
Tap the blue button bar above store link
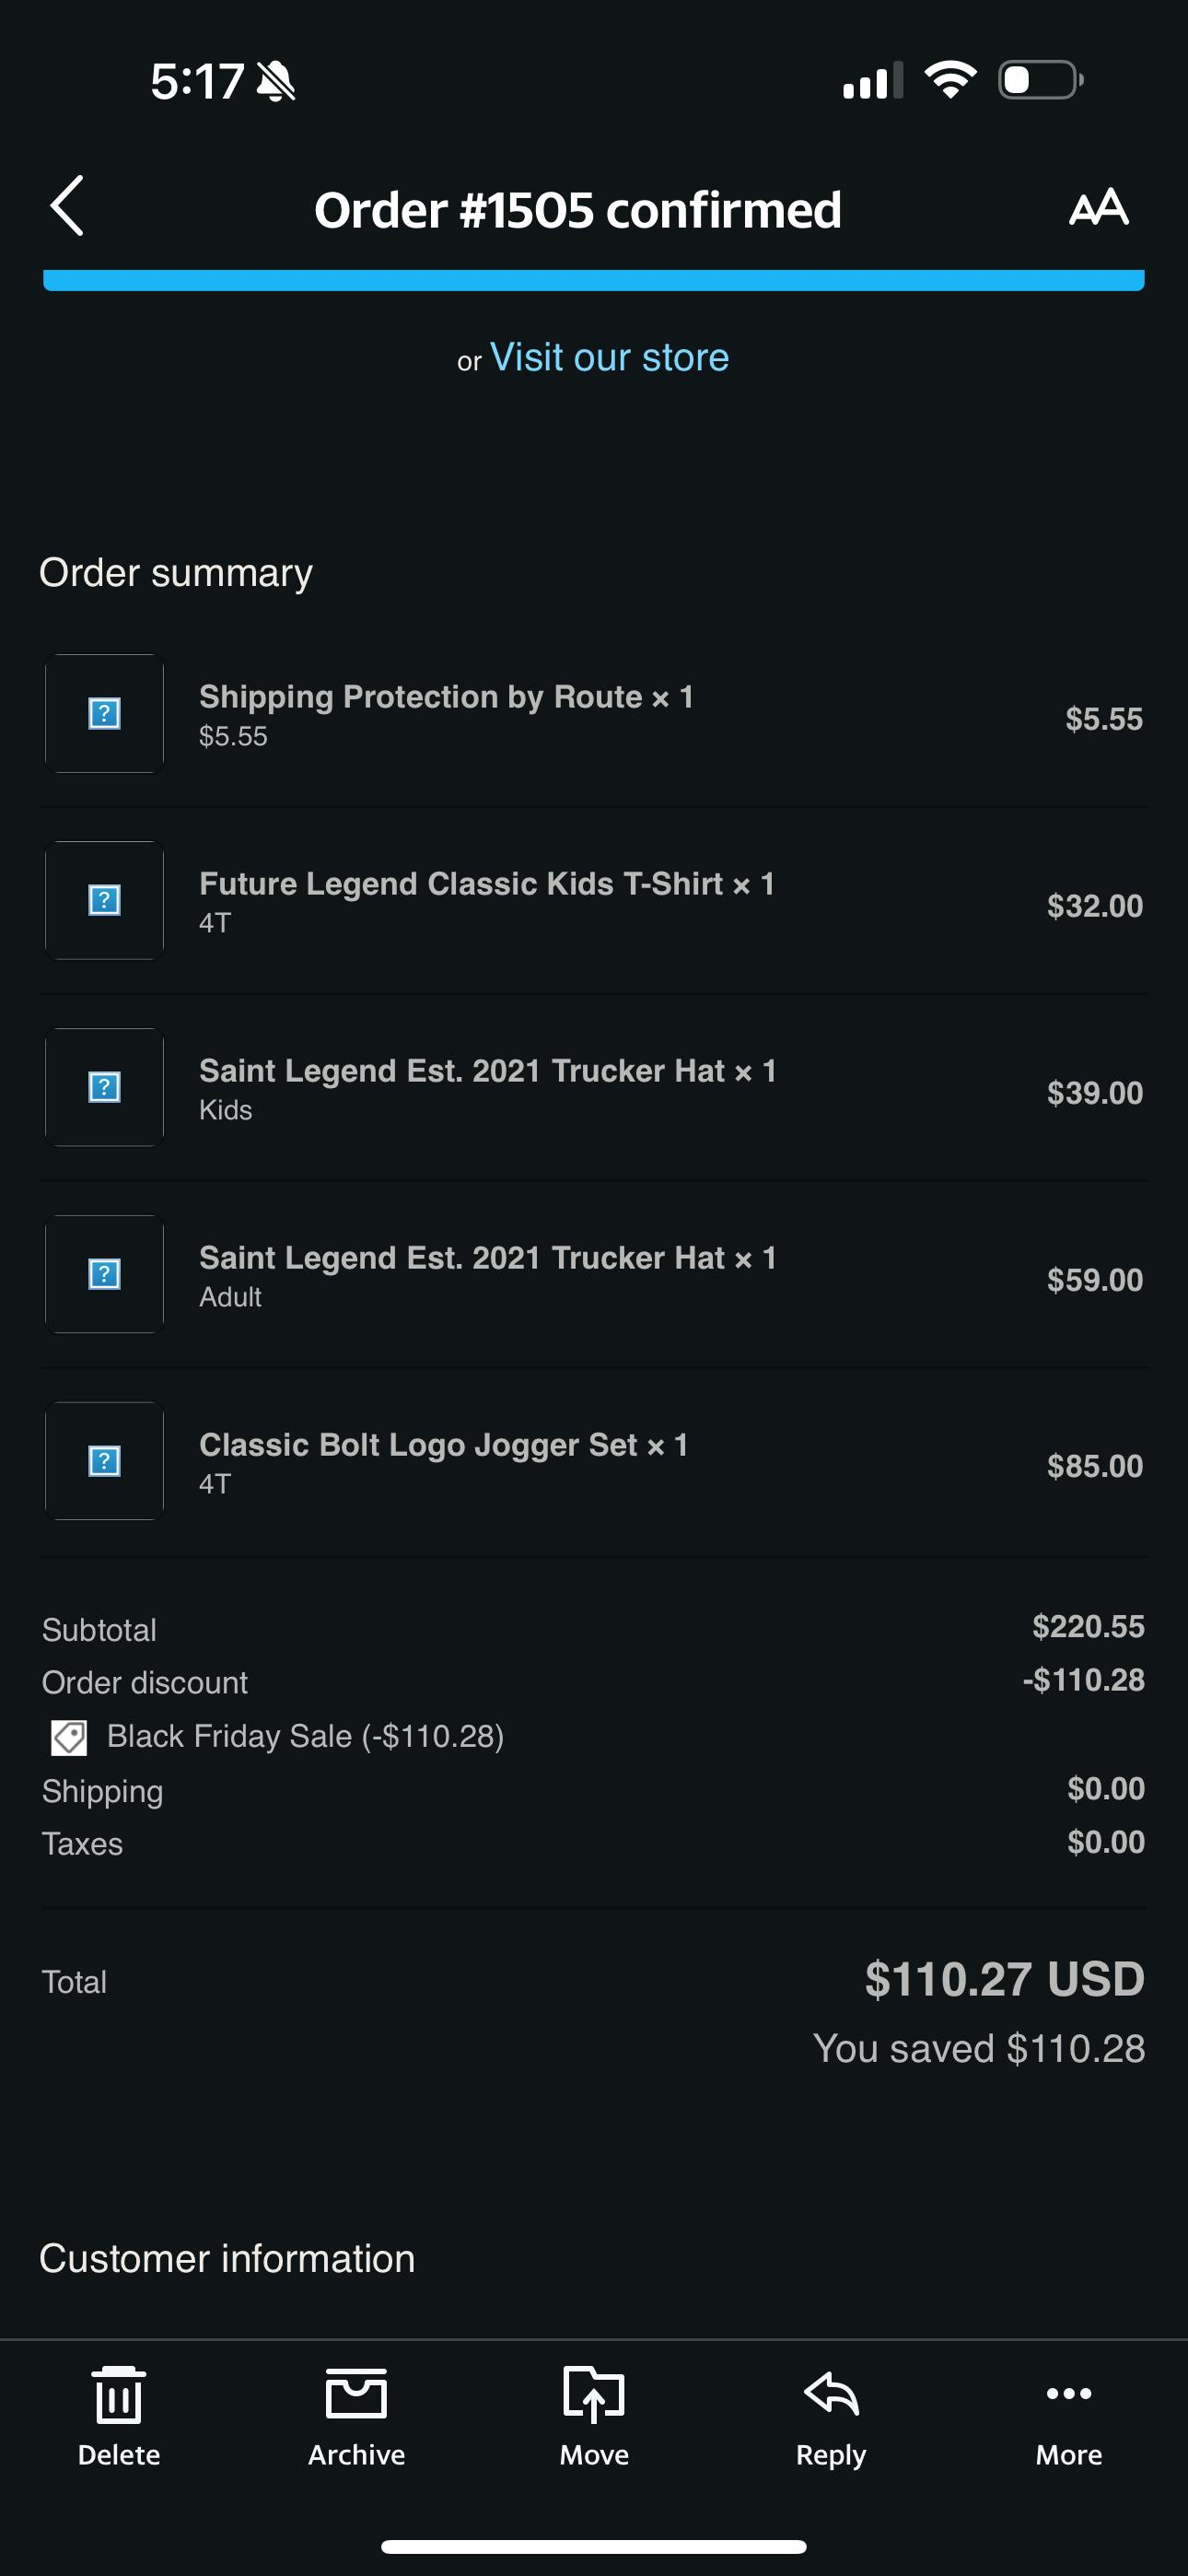pyautogui.click(x=594, y=280)
